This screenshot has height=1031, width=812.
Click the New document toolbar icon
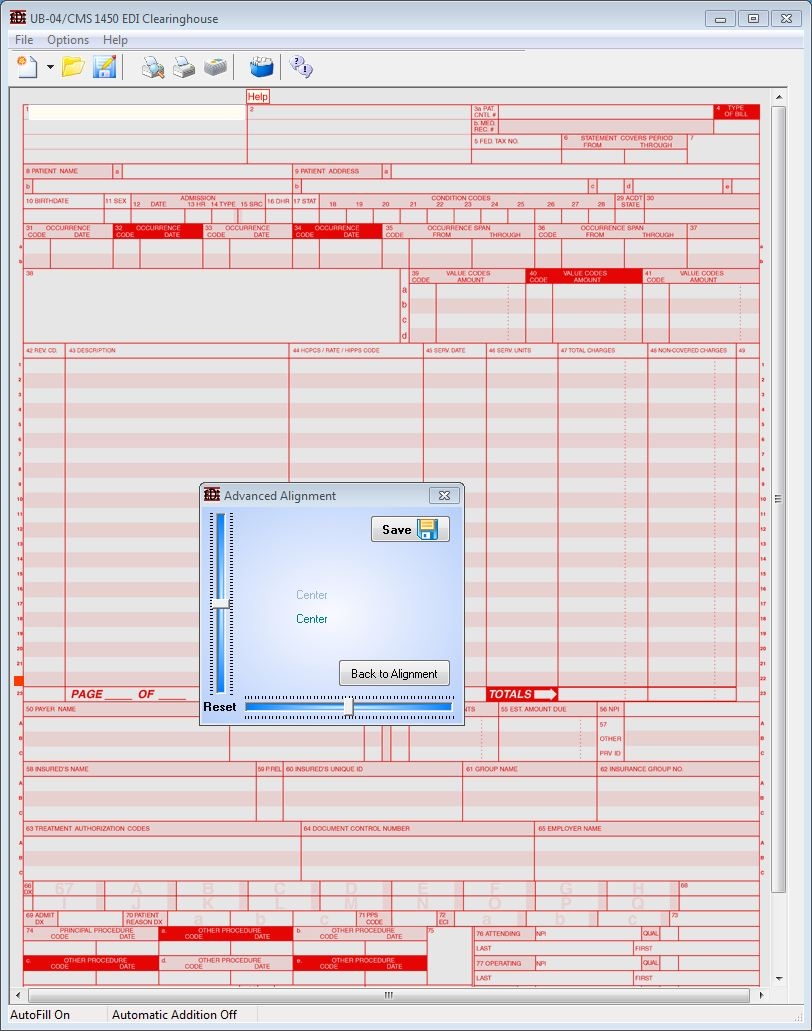(26, 67)
